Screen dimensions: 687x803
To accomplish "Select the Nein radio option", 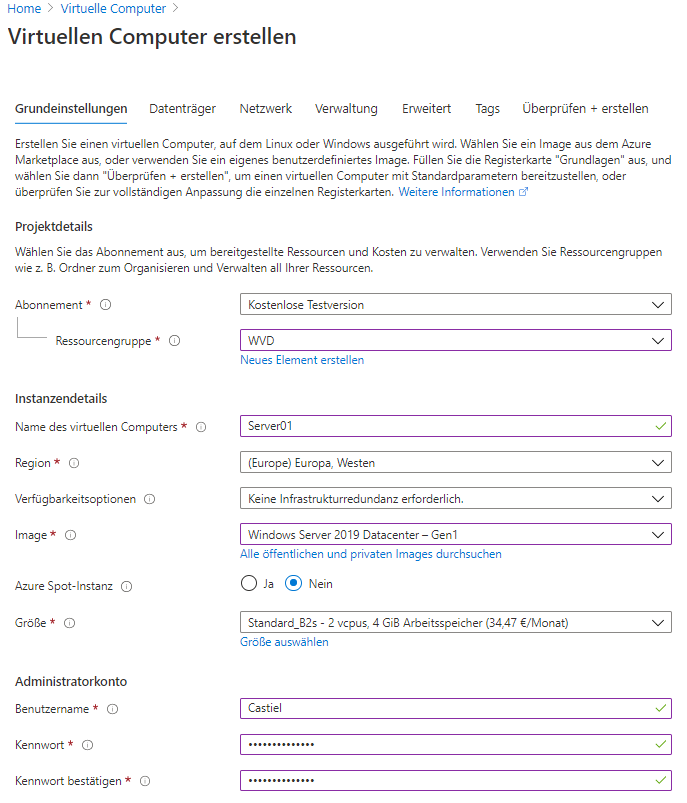I will (294, 583).
